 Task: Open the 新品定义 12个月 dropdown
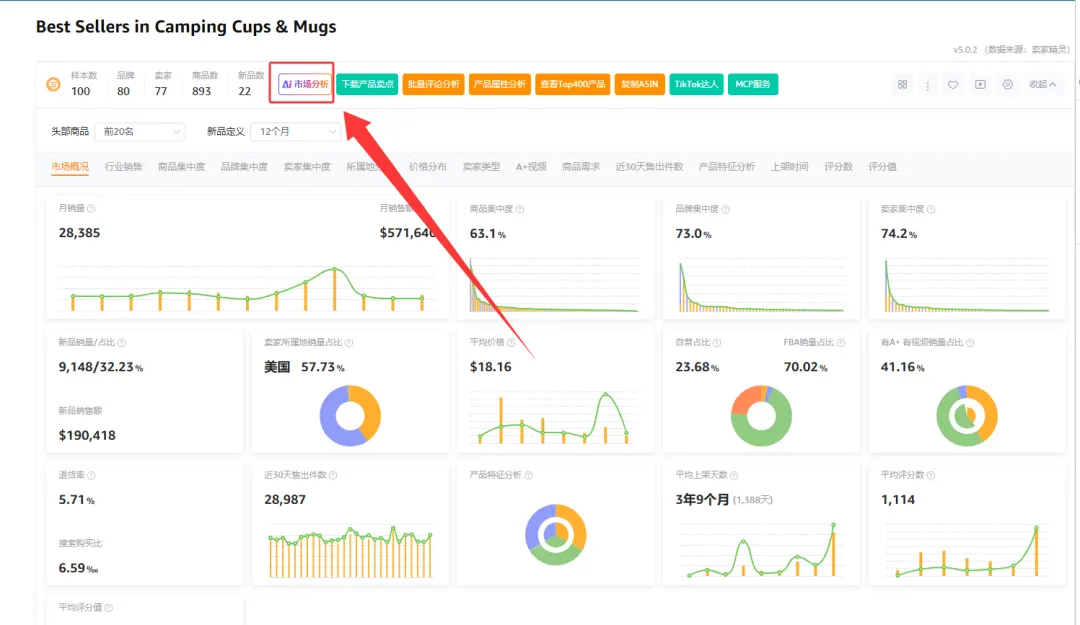[x=296, y=131]
